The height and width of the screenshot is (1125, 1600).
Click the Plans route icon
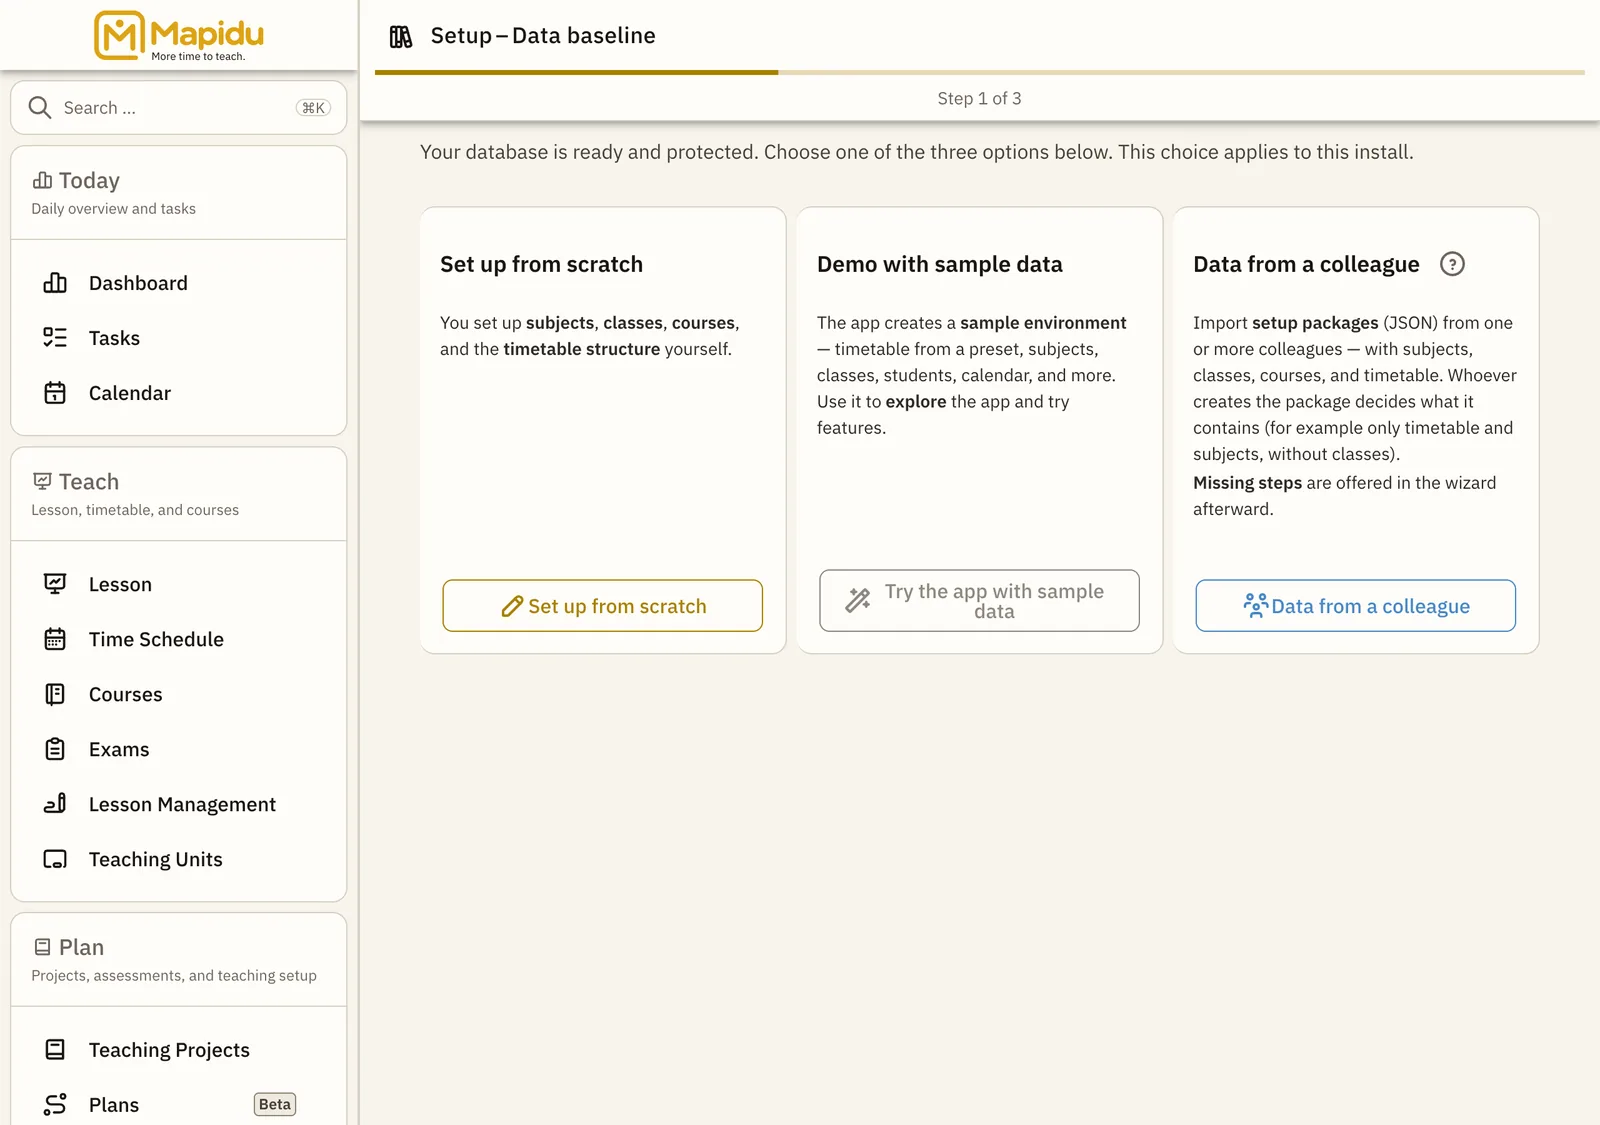(55, 1105)
